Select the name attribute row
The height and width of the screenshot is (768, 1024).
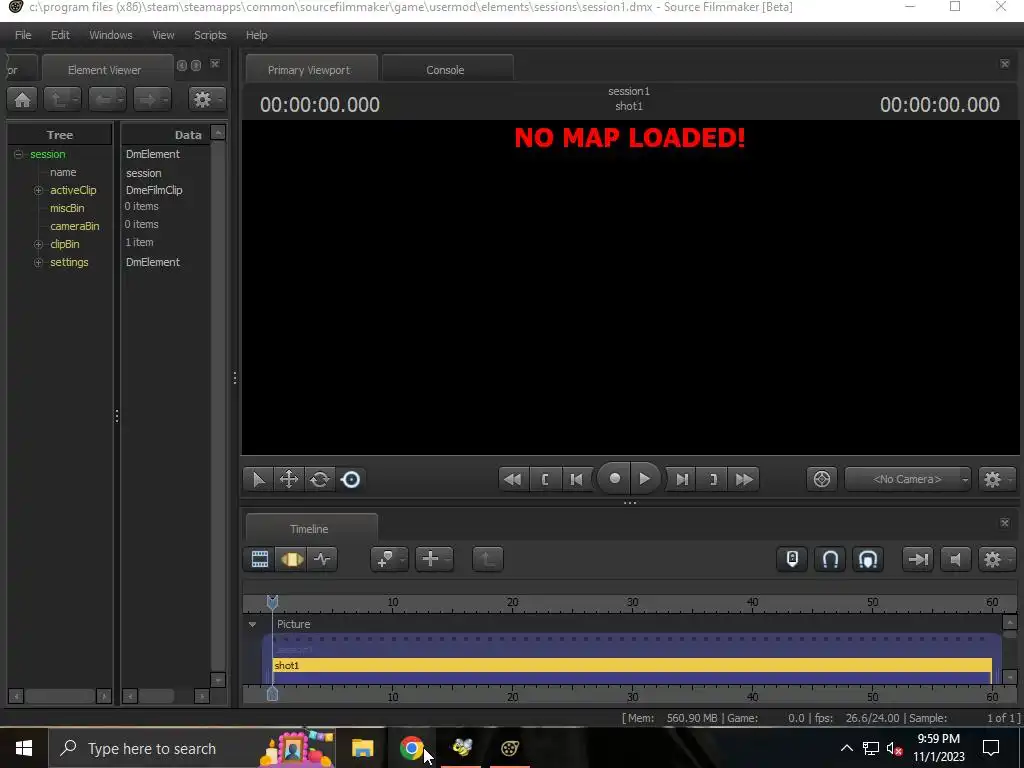(63, 172)
